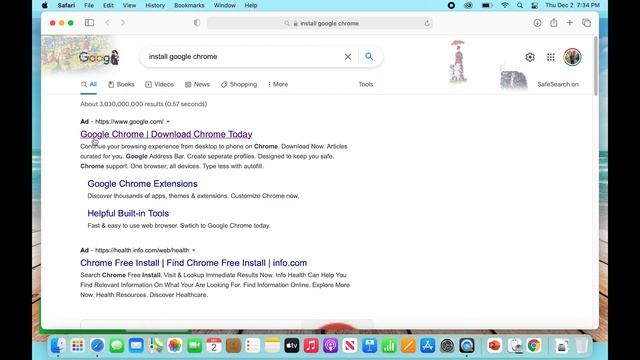Open Messages from the dock

pyautogui.click(x=117, y=346)
